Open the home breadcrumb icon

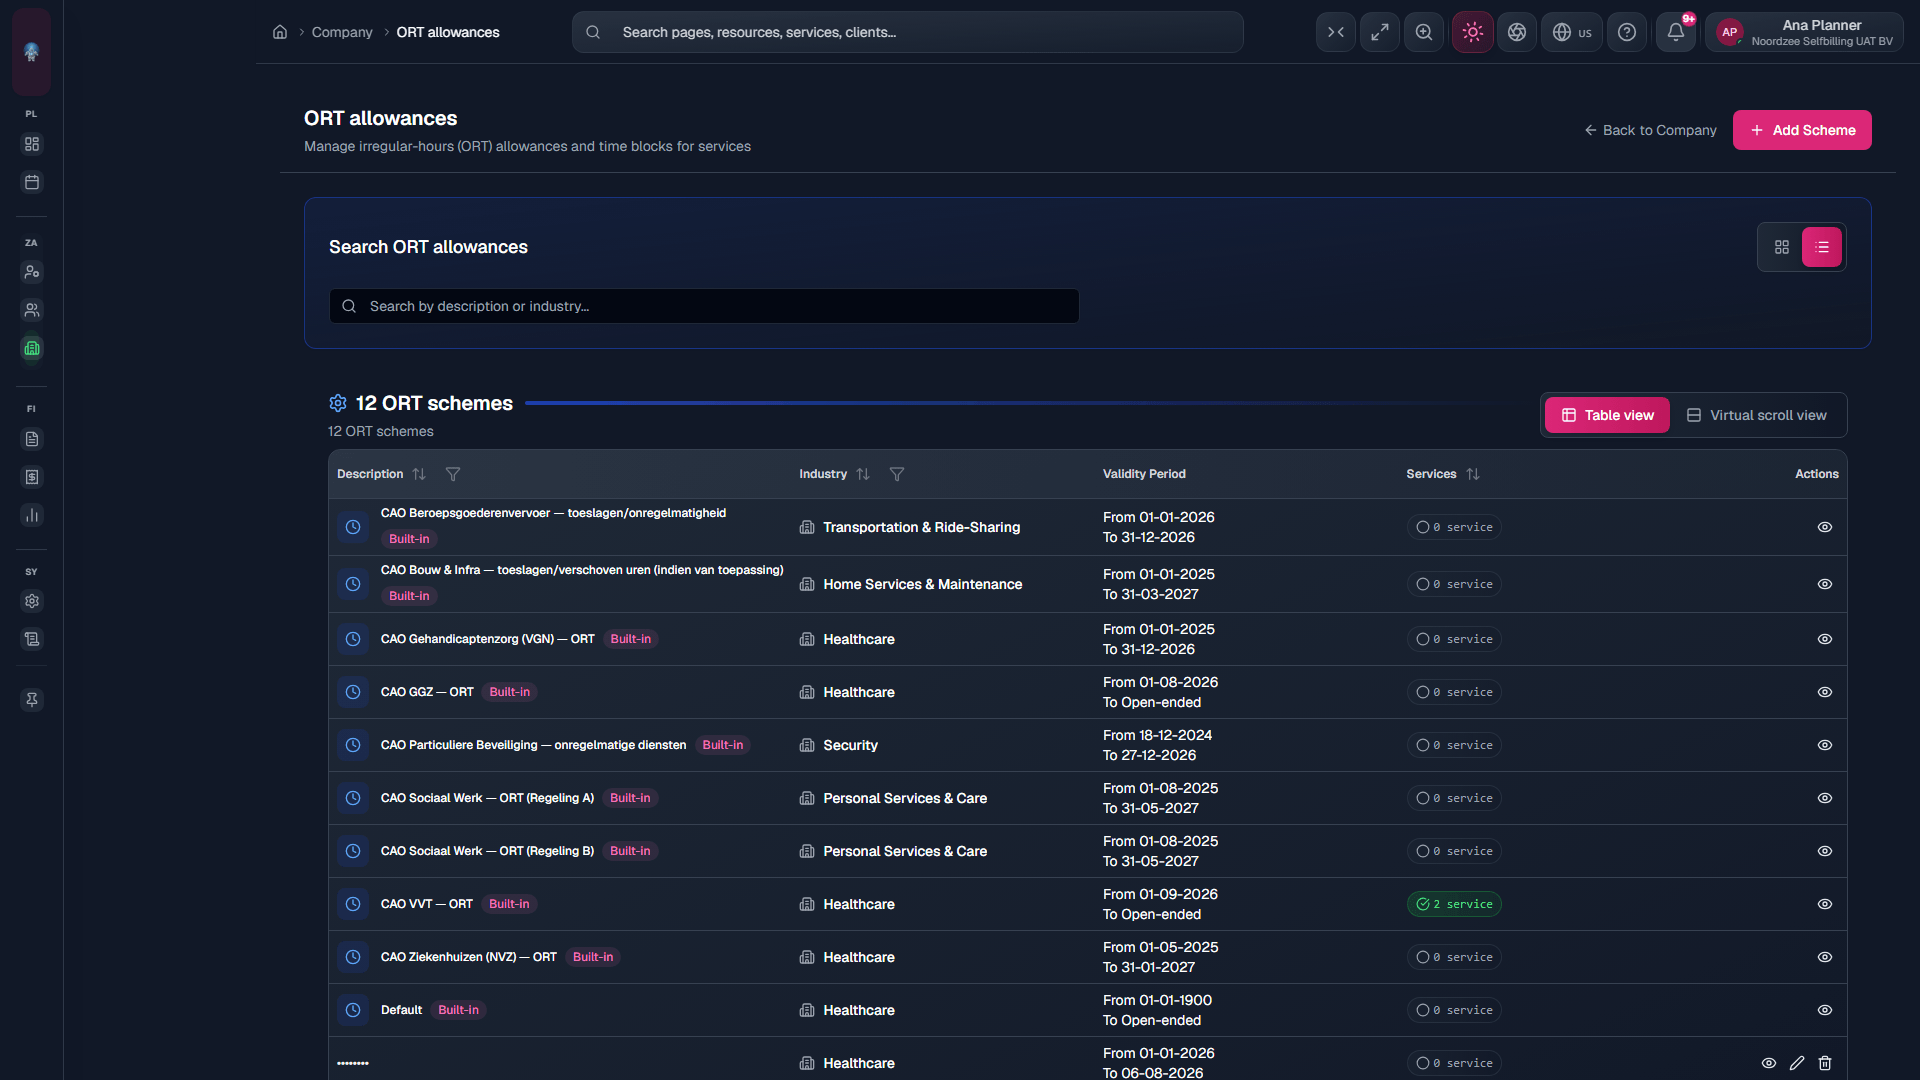[280, 32]
